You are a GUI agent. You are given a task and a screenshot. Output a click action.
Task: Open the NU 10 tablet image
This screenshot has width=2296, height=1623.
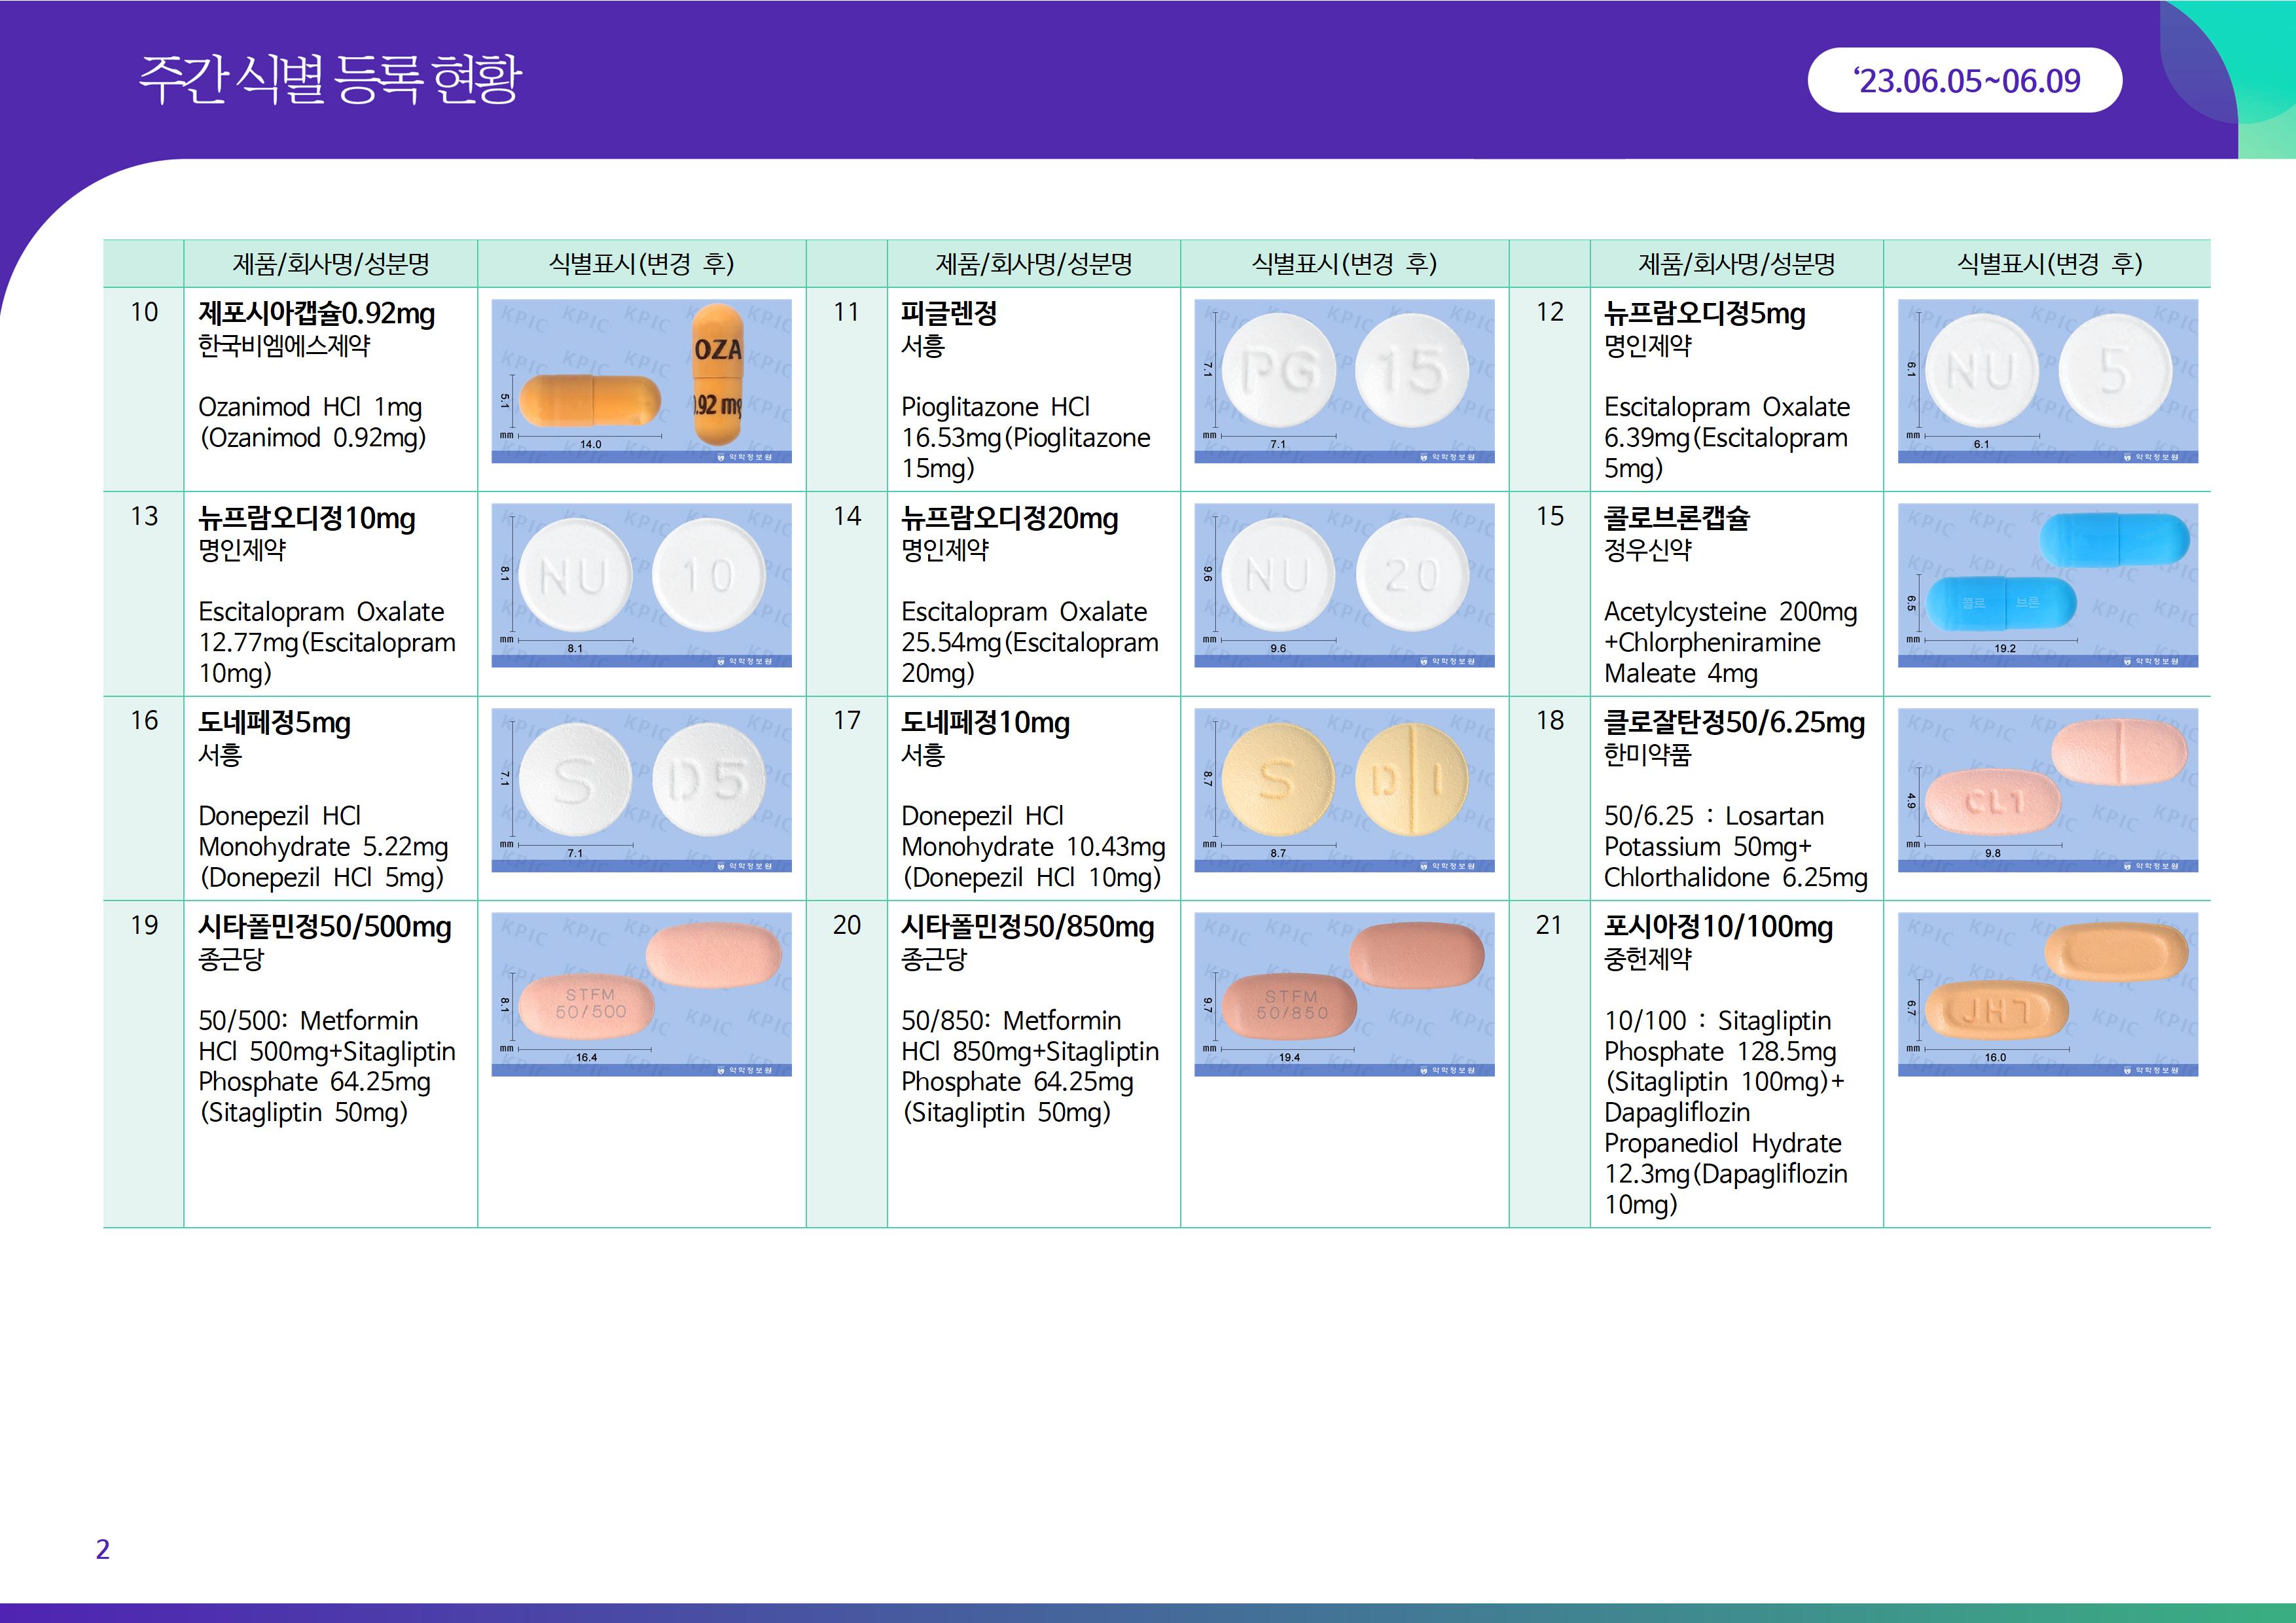tap(641, 585)
